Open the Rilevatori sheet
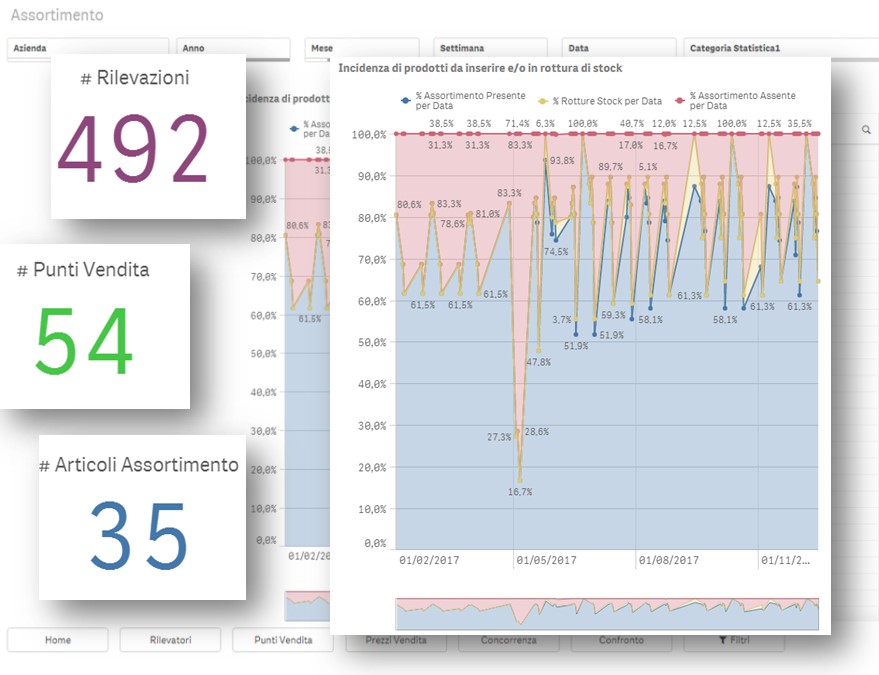The height and width of the screenshot is (675, 879). [x=170, y=640]
